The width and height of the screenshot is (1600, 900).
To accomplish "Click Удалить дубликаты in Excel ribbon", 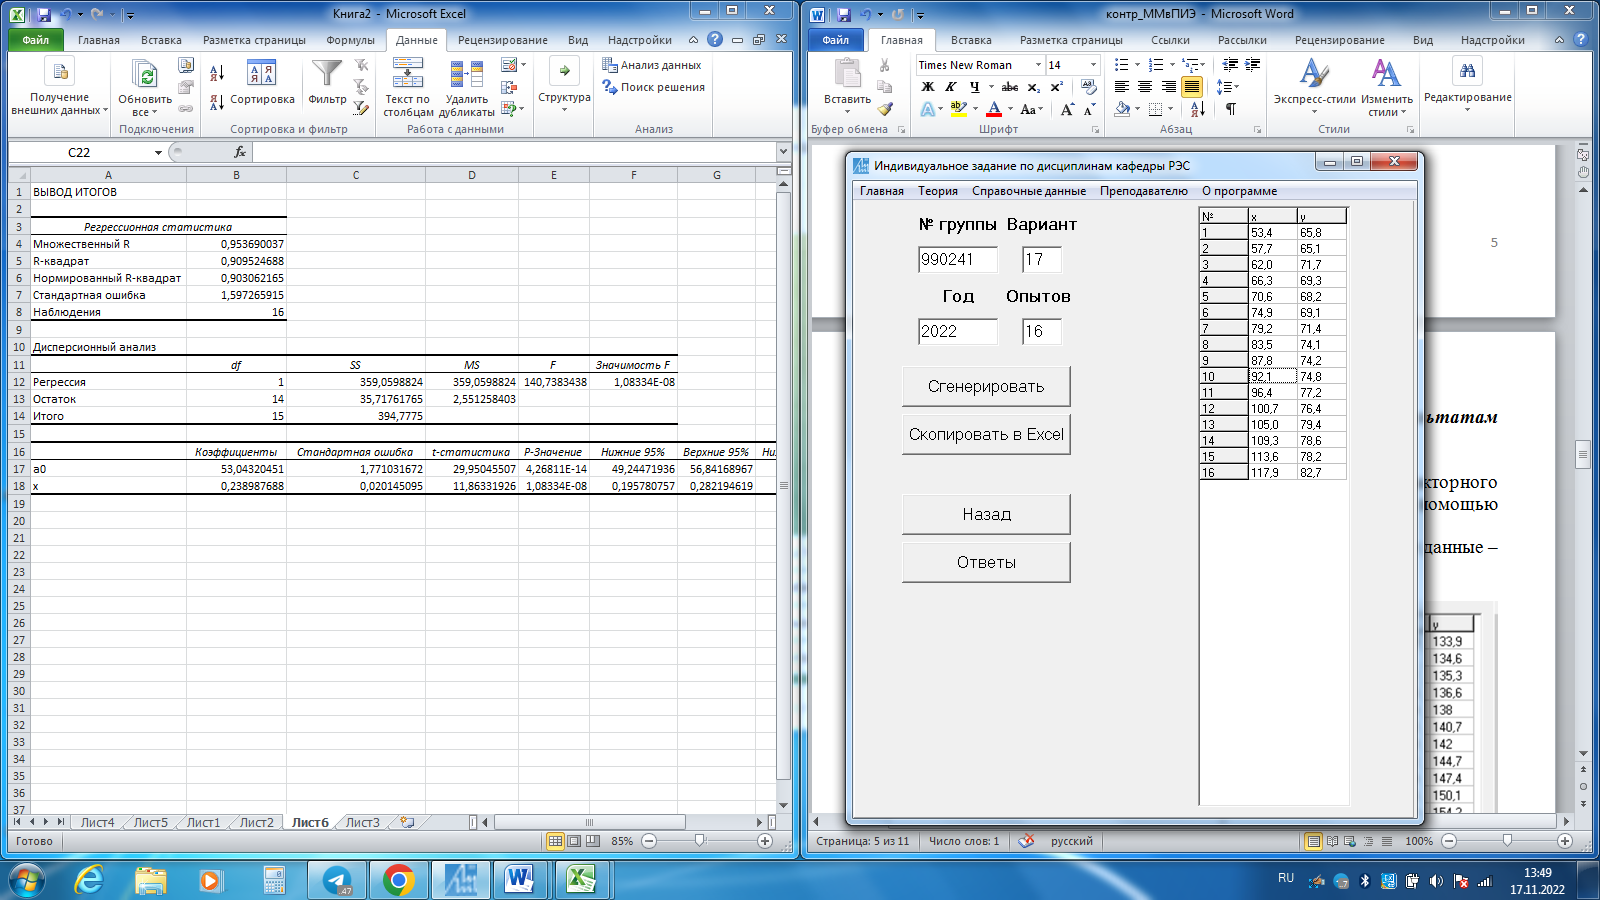I will point(467,87).
